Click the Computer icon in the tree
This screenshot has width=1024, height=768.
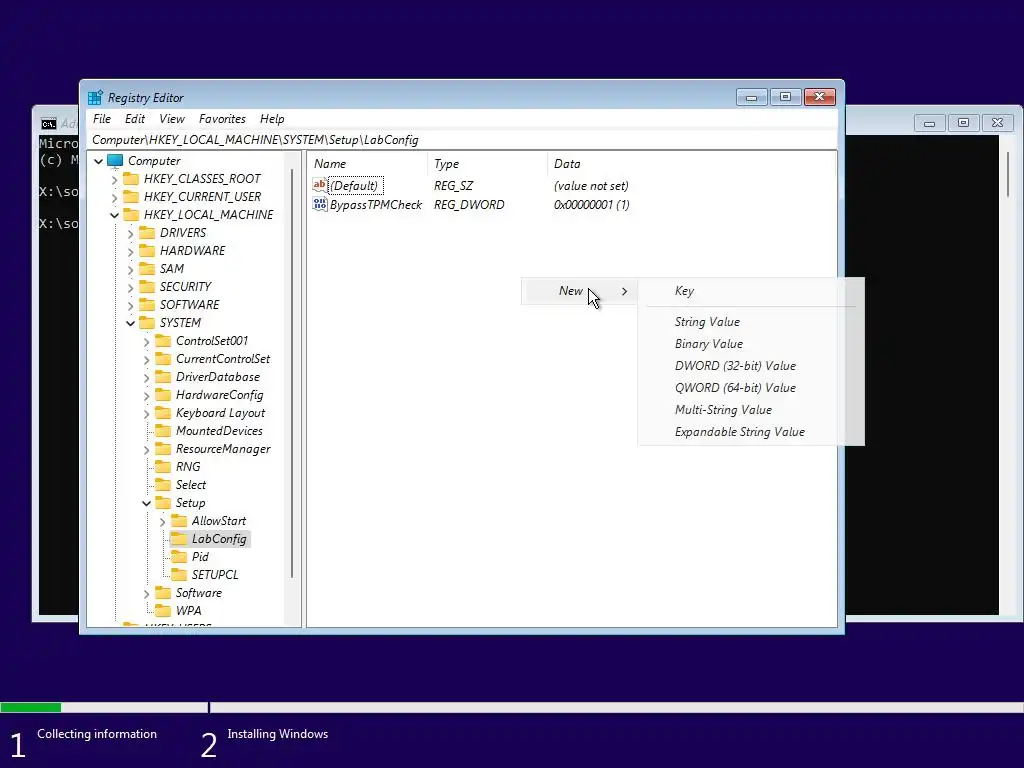(x=115, y=161)
